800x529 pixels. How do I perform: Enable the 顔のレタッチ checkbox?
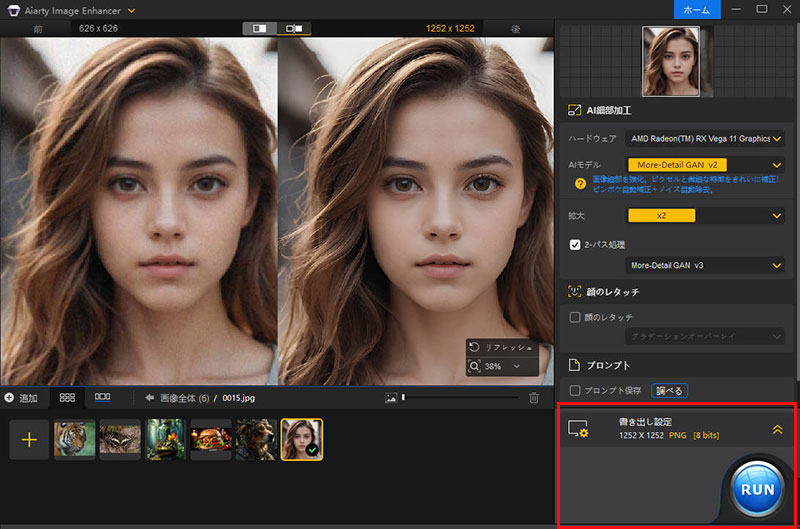coord(575,317)
